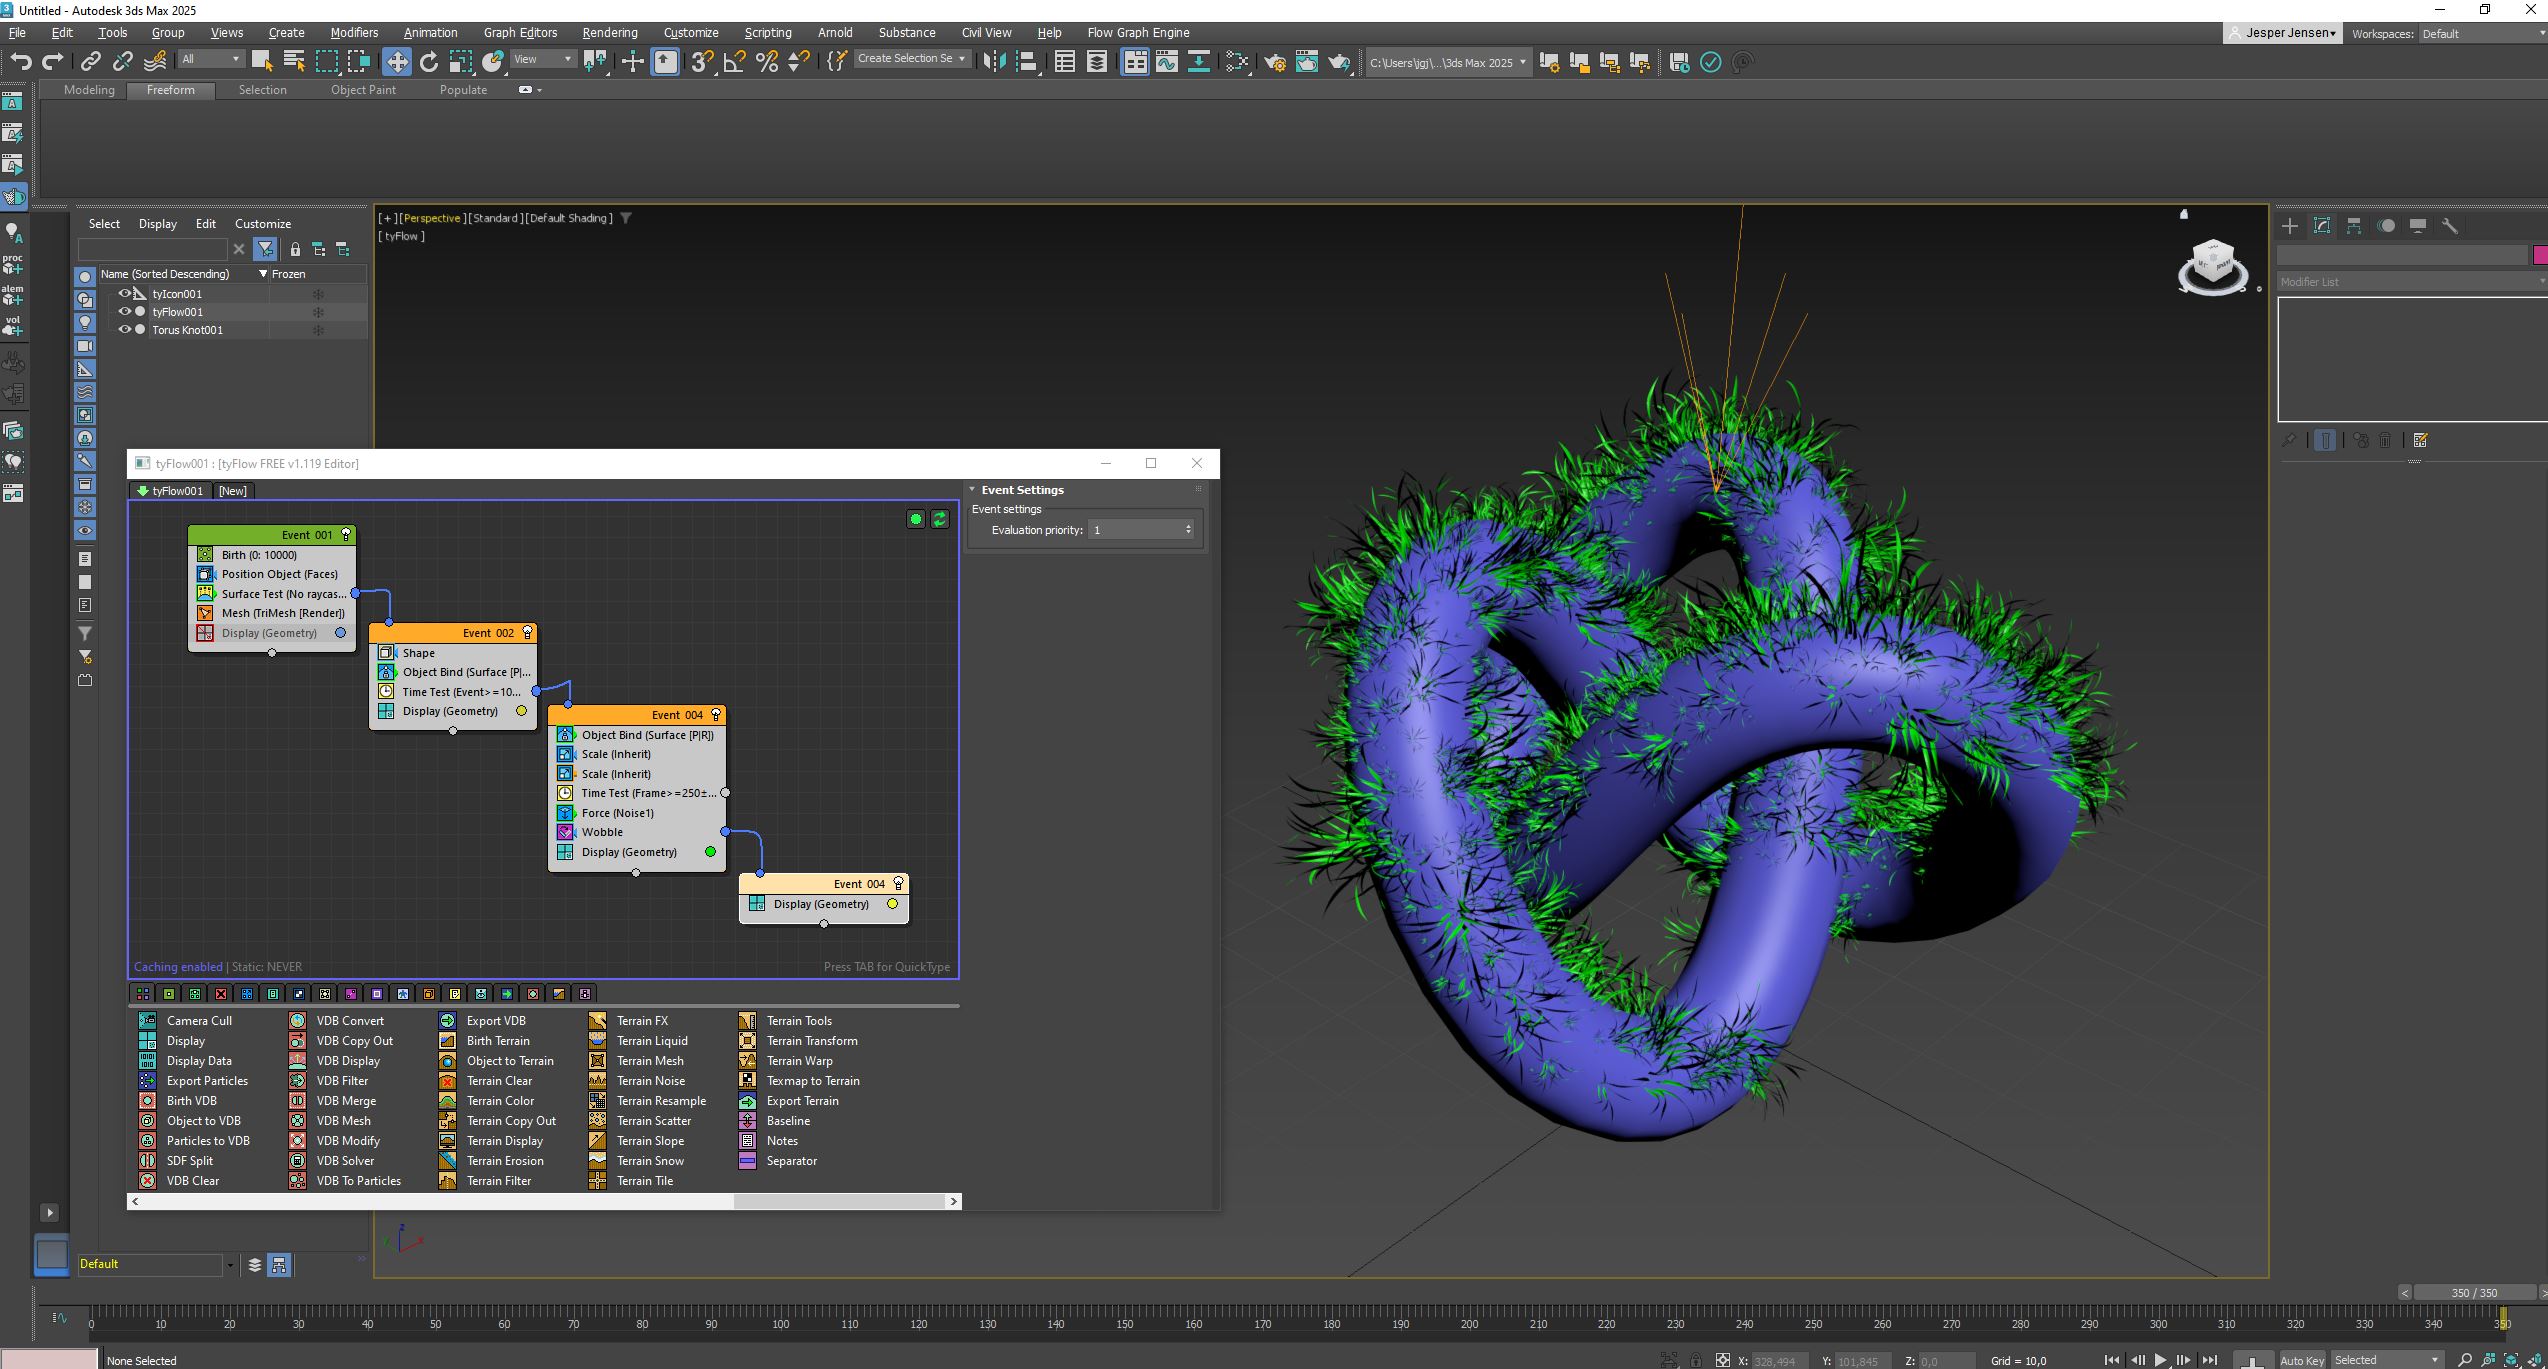Open the Material Editor icon
2548x1369 pixels.
[1237, 62]
